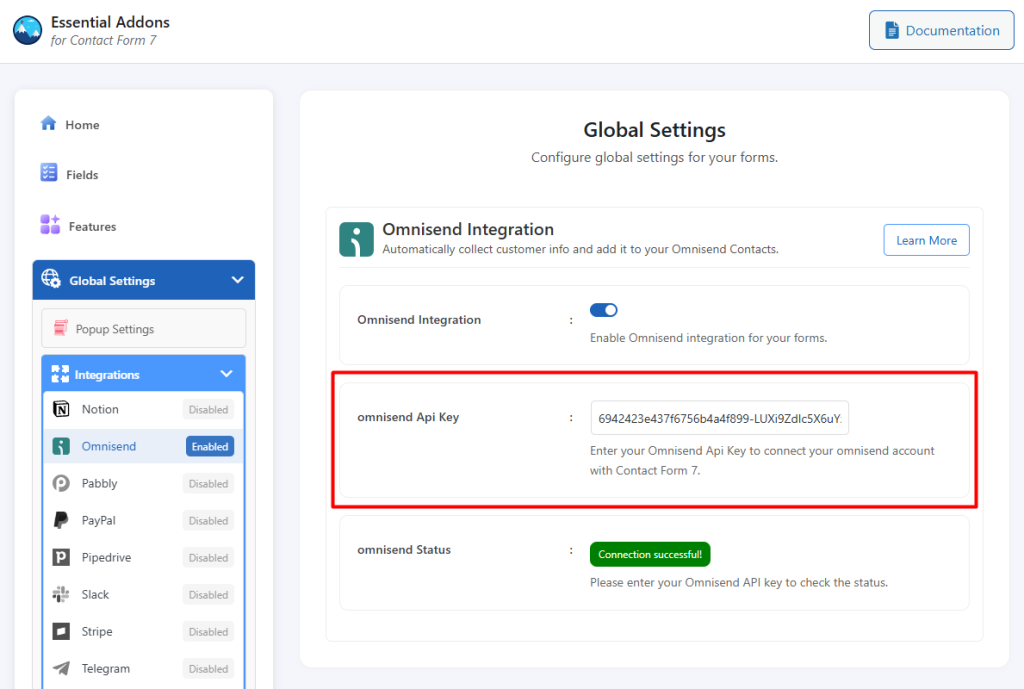Click Disabled badge next to Stripe

[208, 632]
